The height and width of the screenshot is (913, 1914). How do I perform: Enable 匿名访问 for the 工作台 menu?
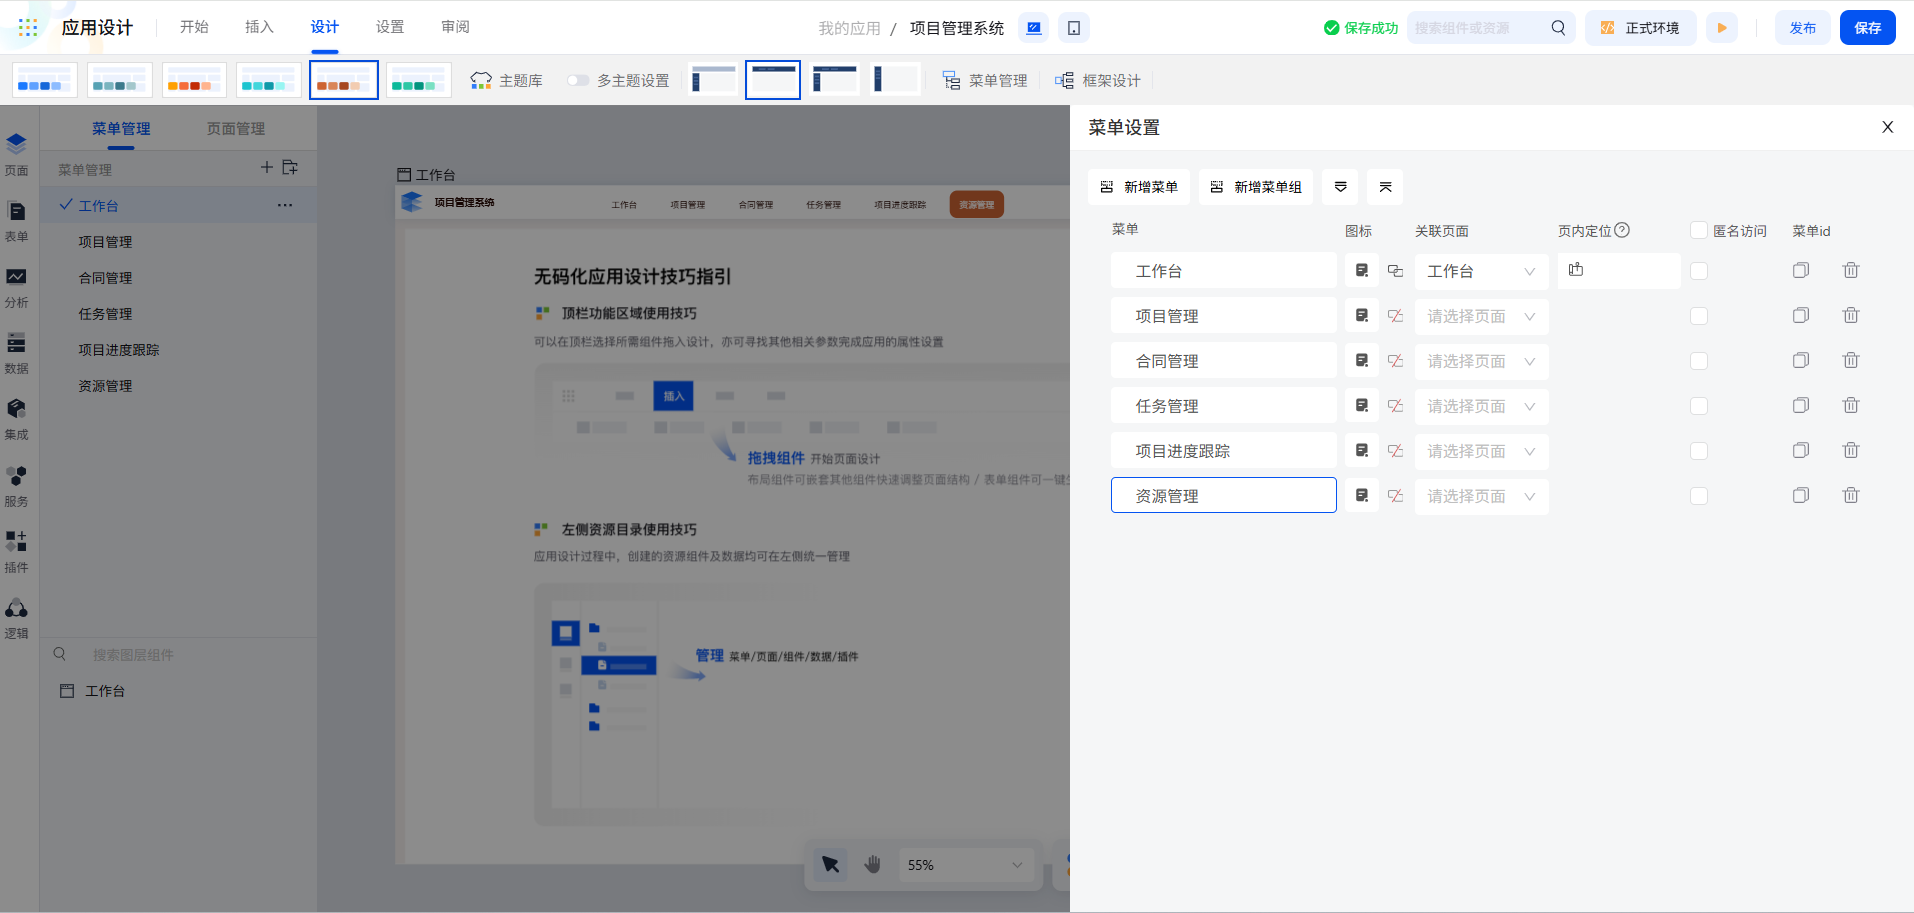(1699, 270)
